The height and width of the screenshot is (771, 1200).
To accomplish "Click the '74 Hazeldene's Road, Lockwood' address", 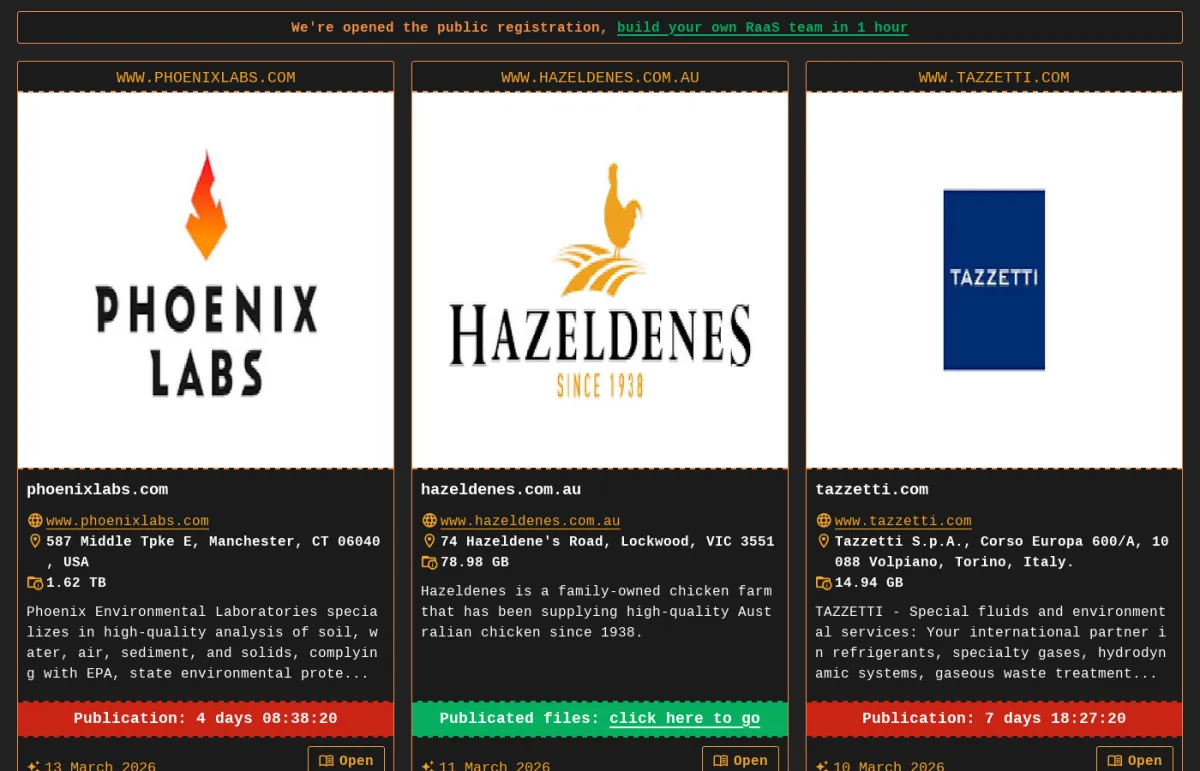I will point(607,541).
